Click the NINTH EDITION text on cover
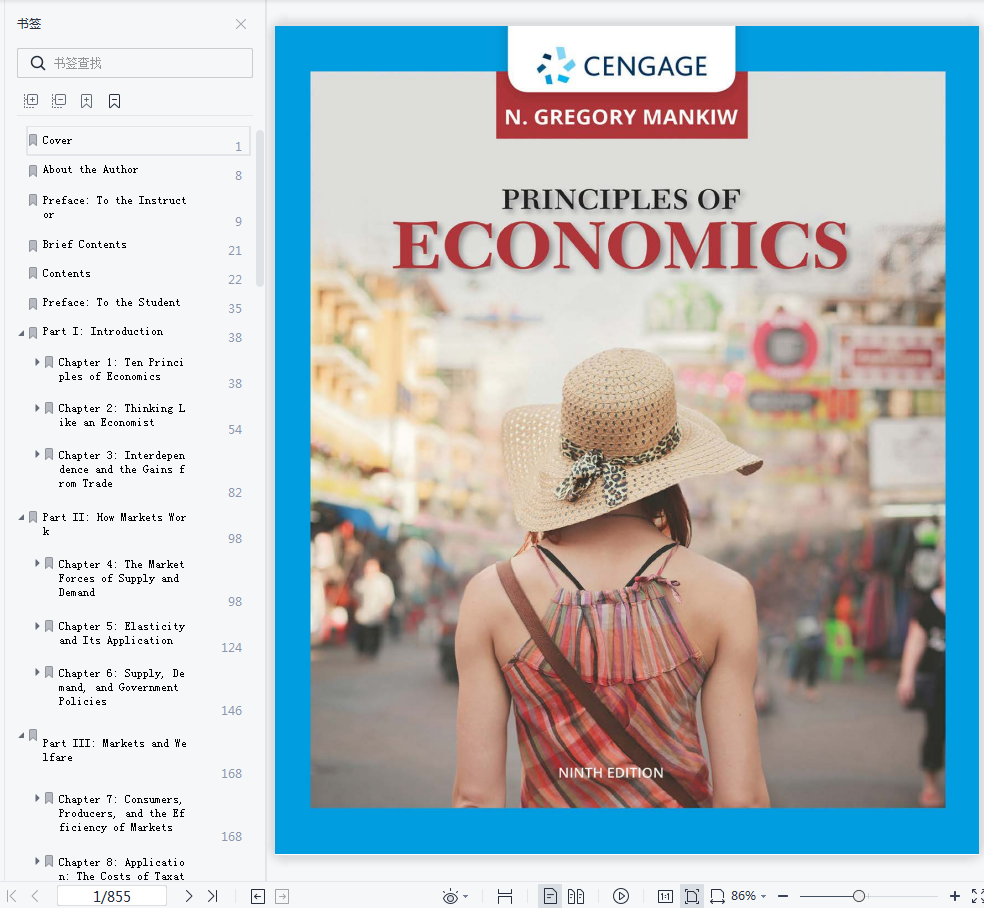 (611, 772)
